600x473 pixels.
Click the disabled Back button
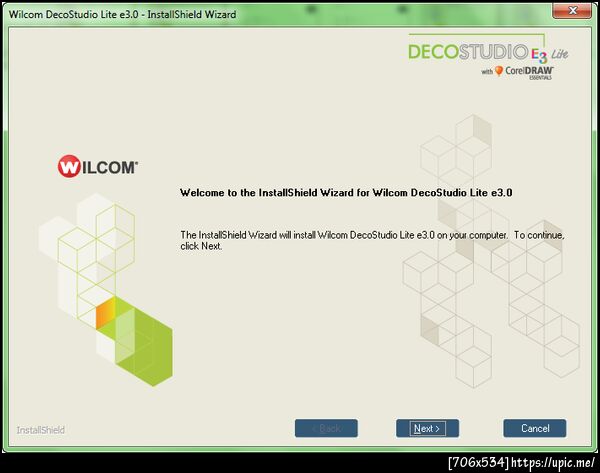point(326,428)
